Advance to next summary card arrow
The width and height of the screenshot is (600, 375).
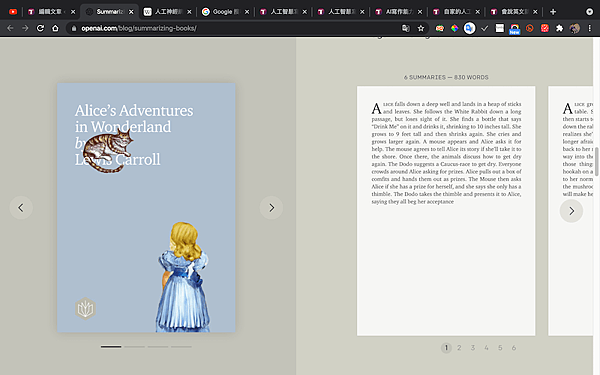point(571,211)
